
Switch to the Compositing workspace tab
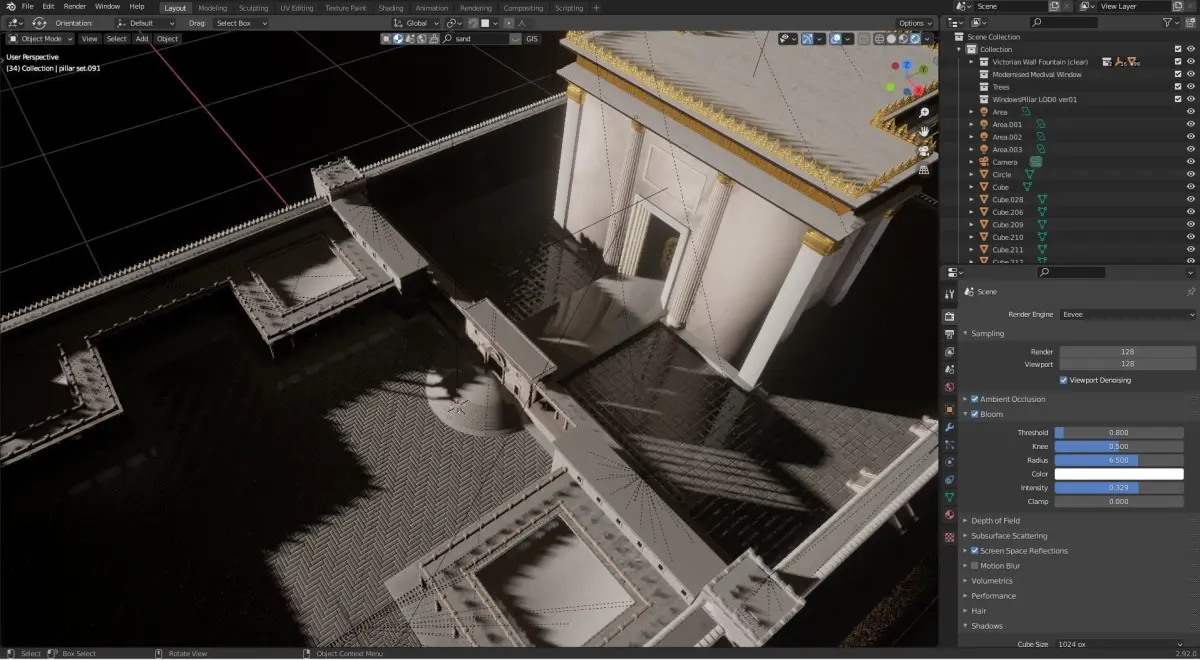point(523,8)
